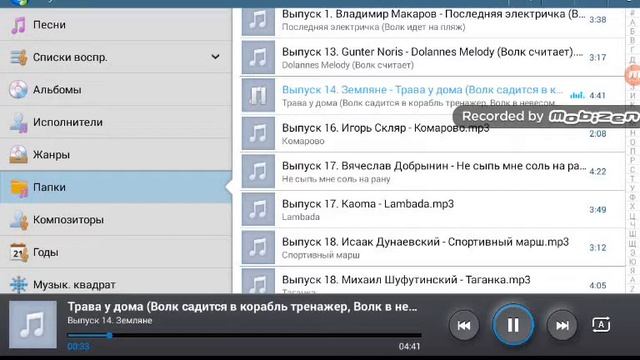Click thumbnail of Земляне track
640x360 pixels.
[x=258, y=96]
